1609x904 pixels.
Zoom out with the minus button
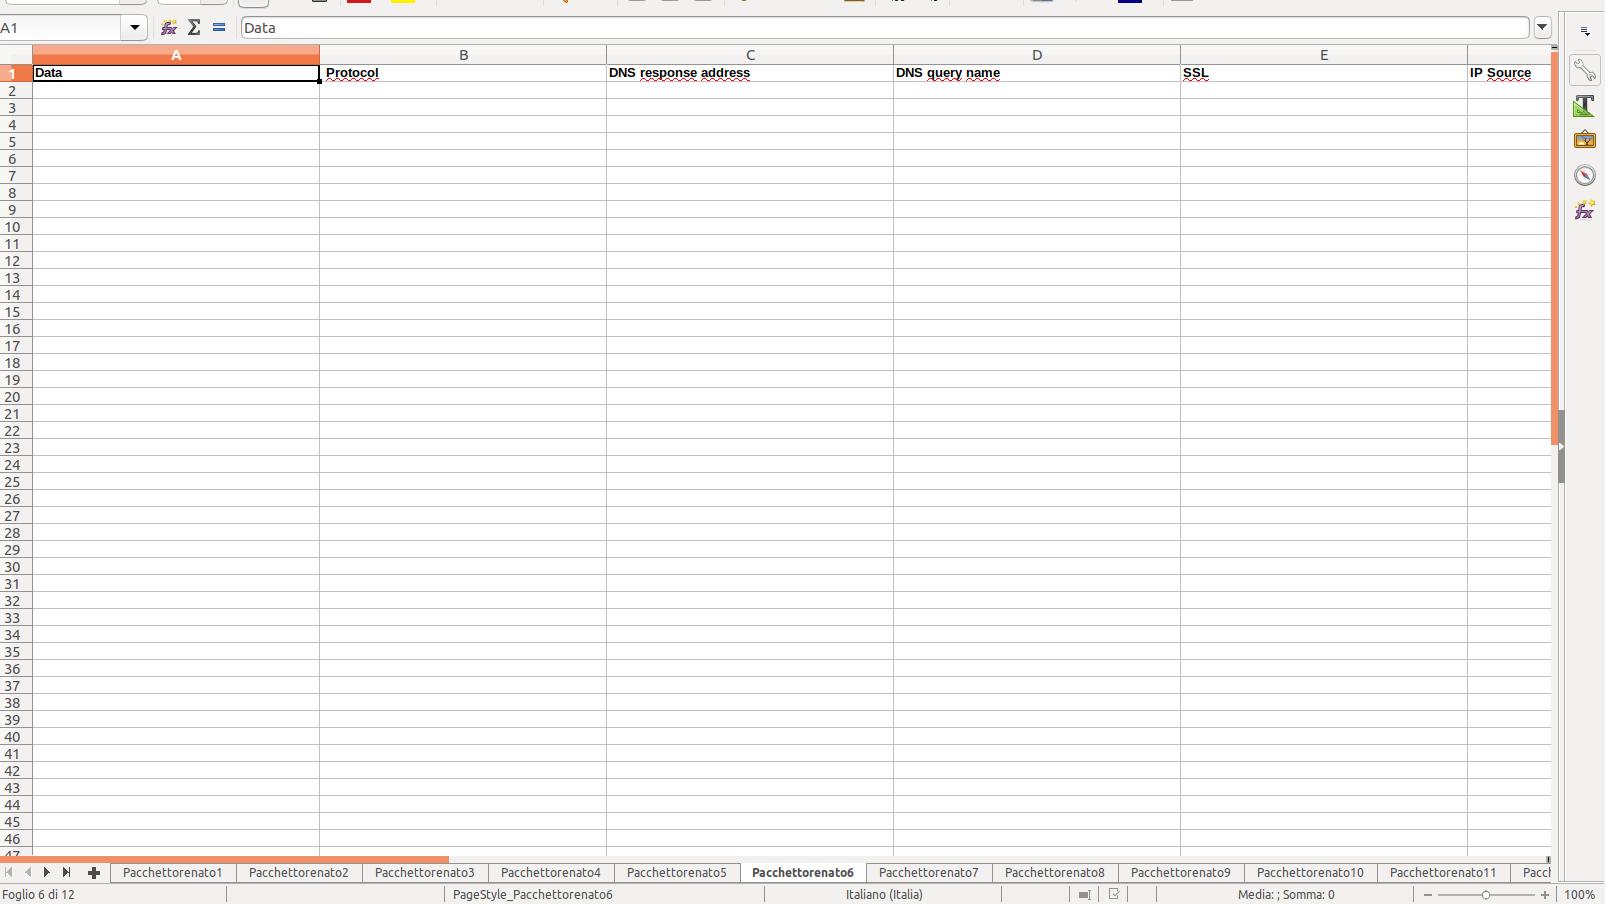[1428, 895]
